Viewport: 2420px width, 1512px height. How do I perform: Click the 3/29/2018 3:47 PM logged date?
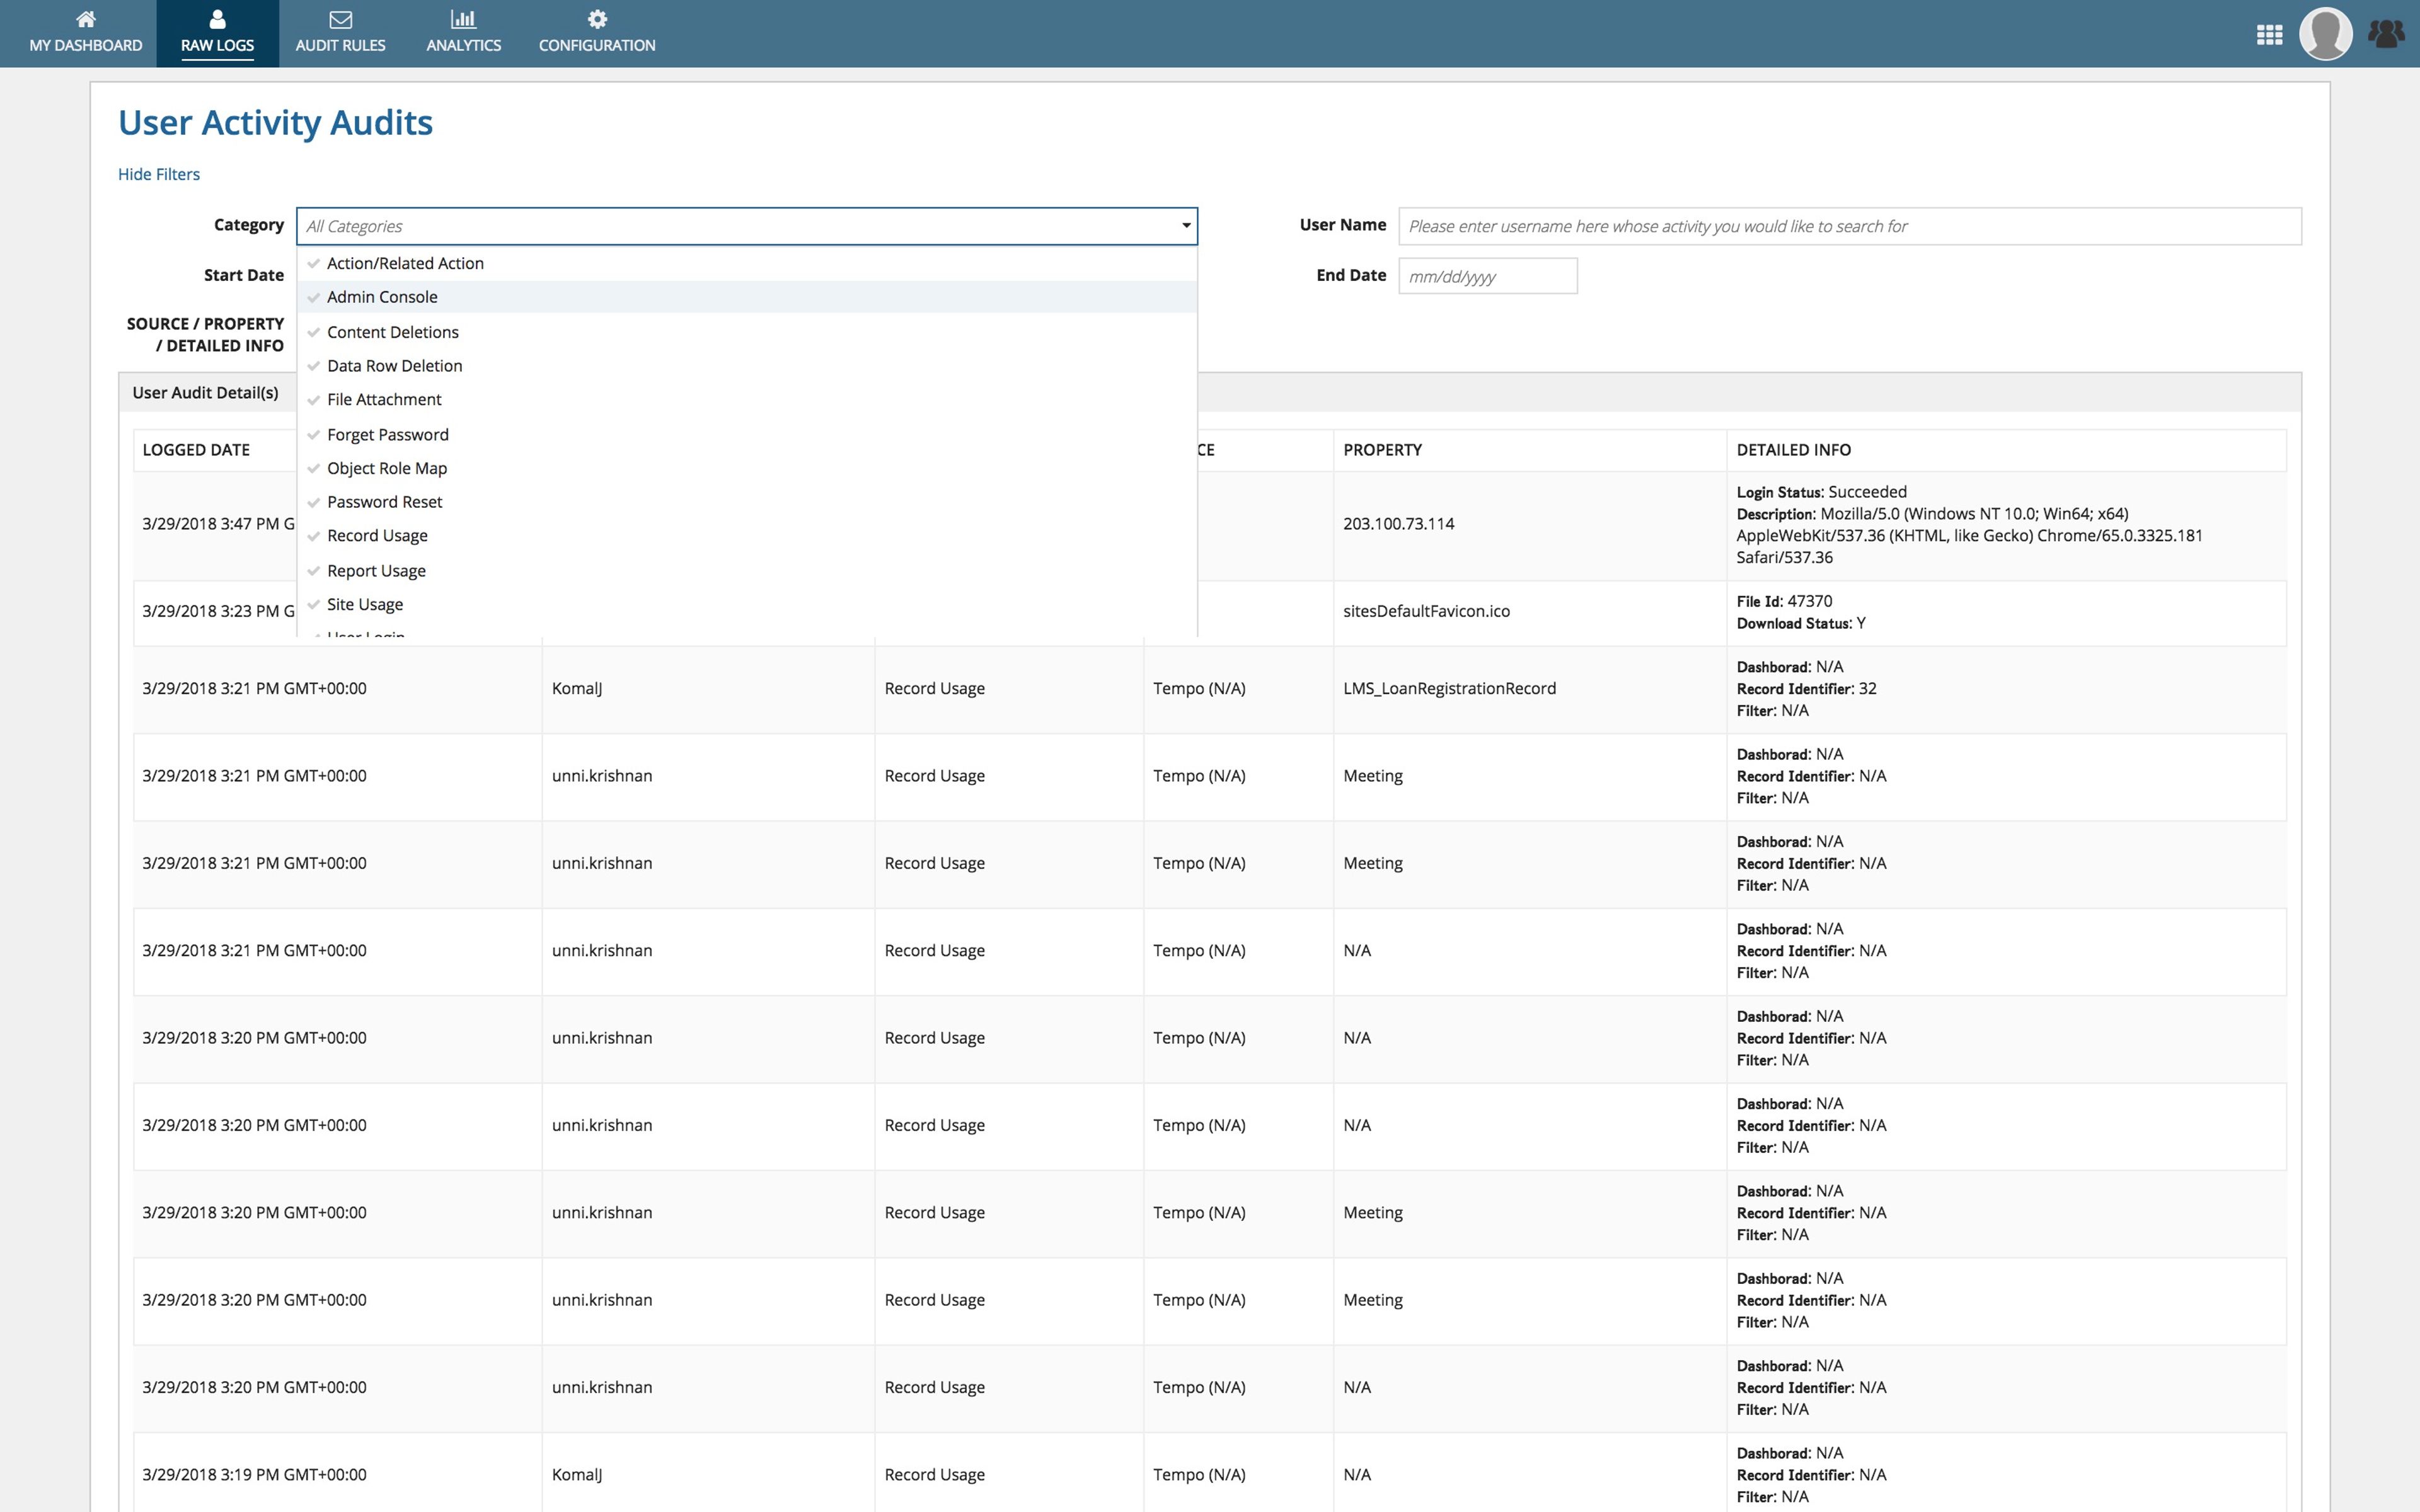(218, 524)
